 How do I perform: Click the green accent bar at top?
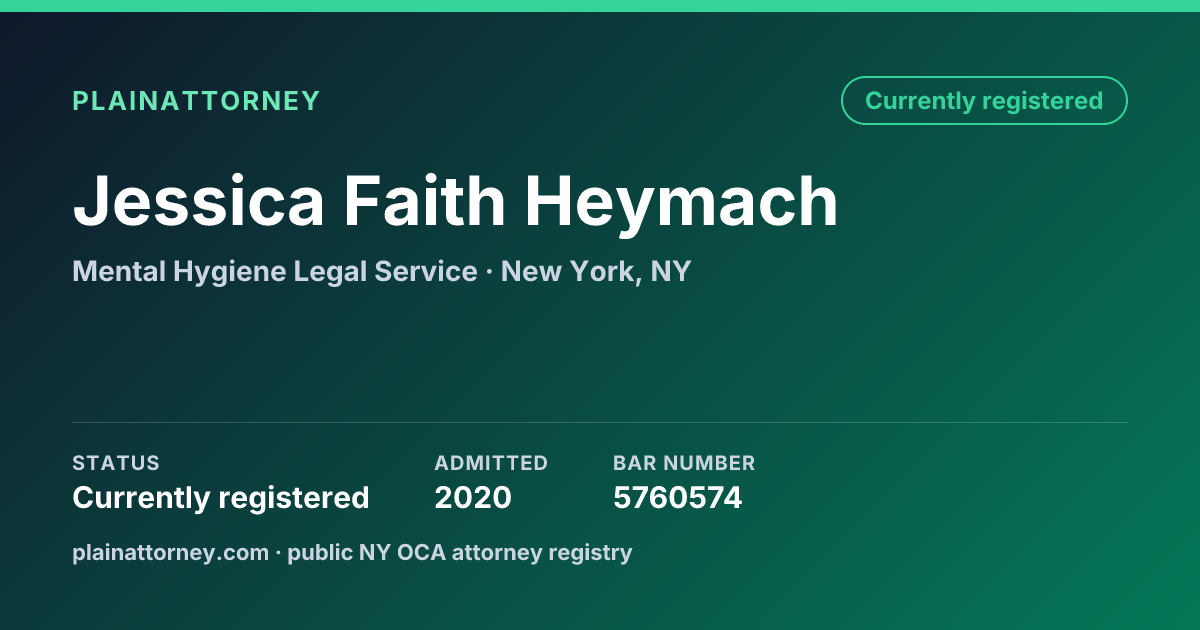(600, 6)
